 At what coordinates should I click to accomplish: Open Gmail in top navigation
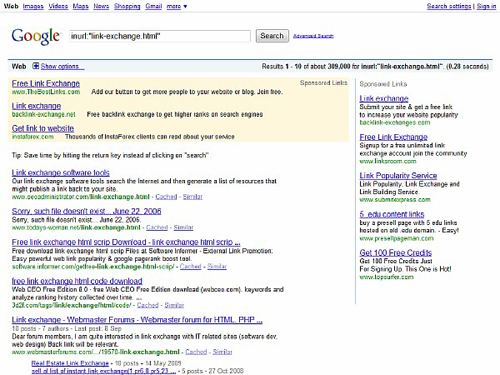tap(154, 6)
